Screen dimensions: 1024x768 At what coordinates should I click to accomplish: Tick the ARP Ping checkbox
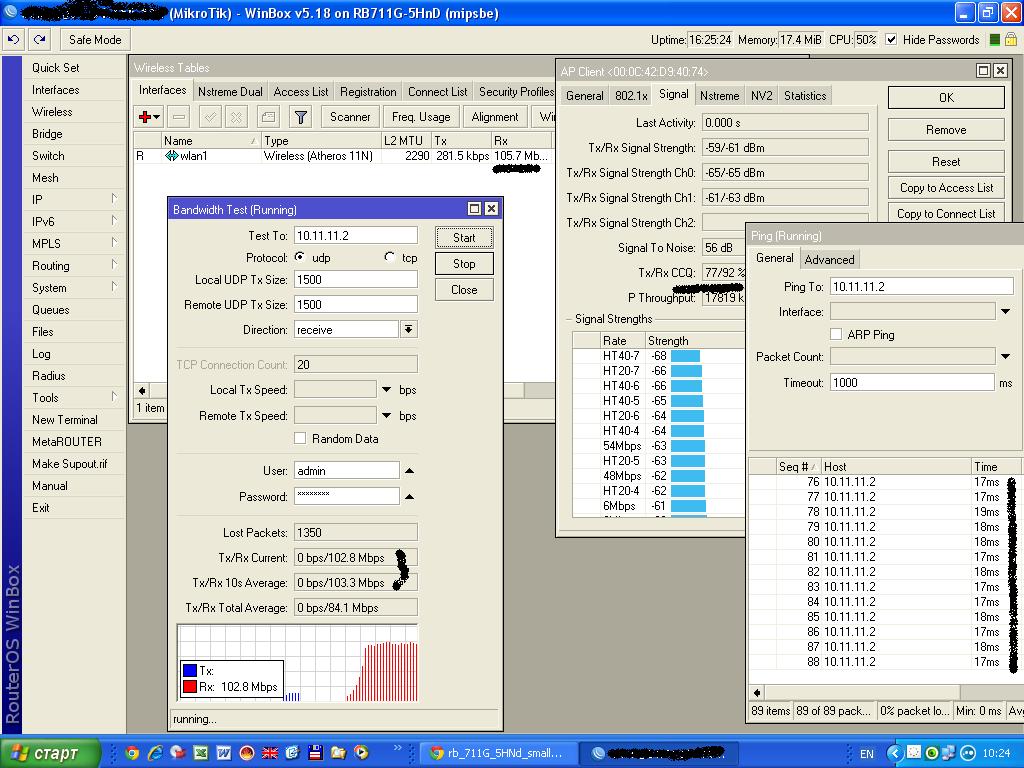tap(836, 335)
